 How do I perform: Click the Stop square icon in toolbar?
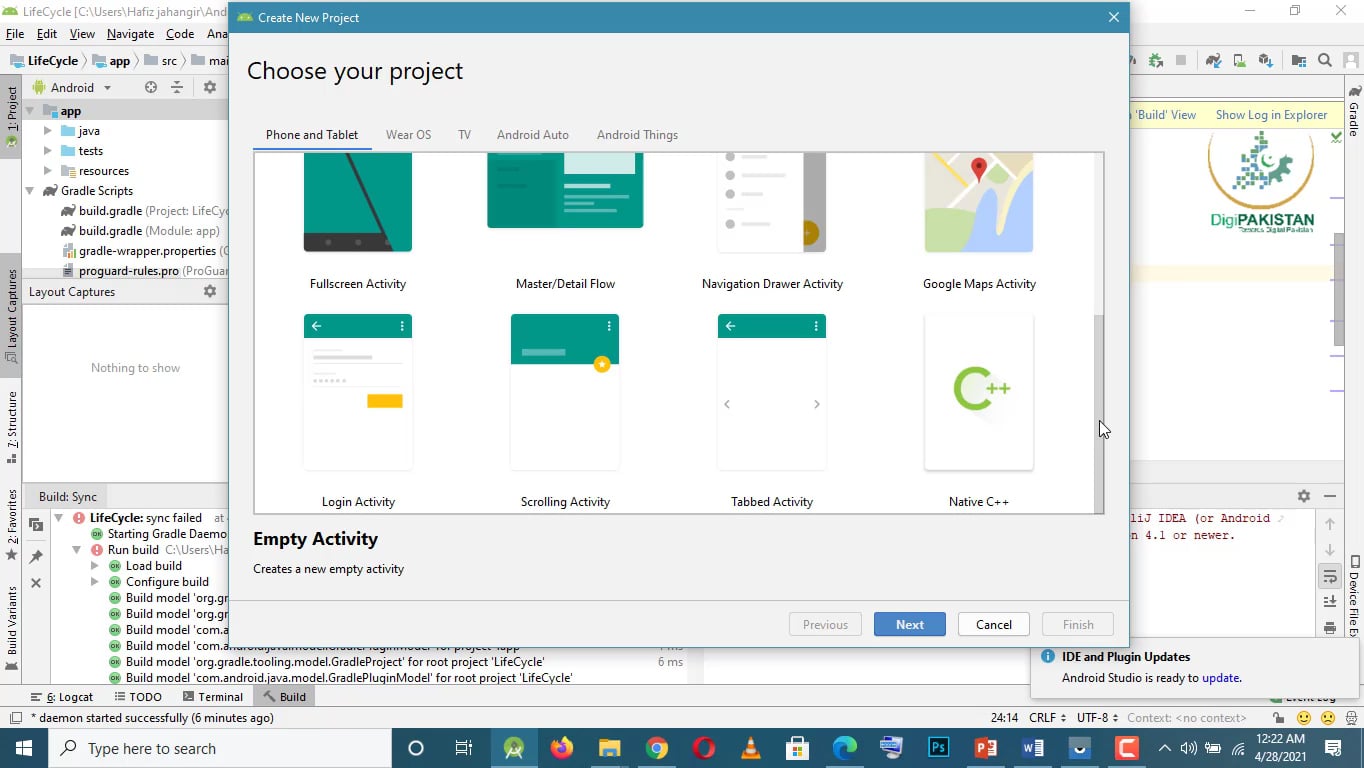pos(1181,61)
